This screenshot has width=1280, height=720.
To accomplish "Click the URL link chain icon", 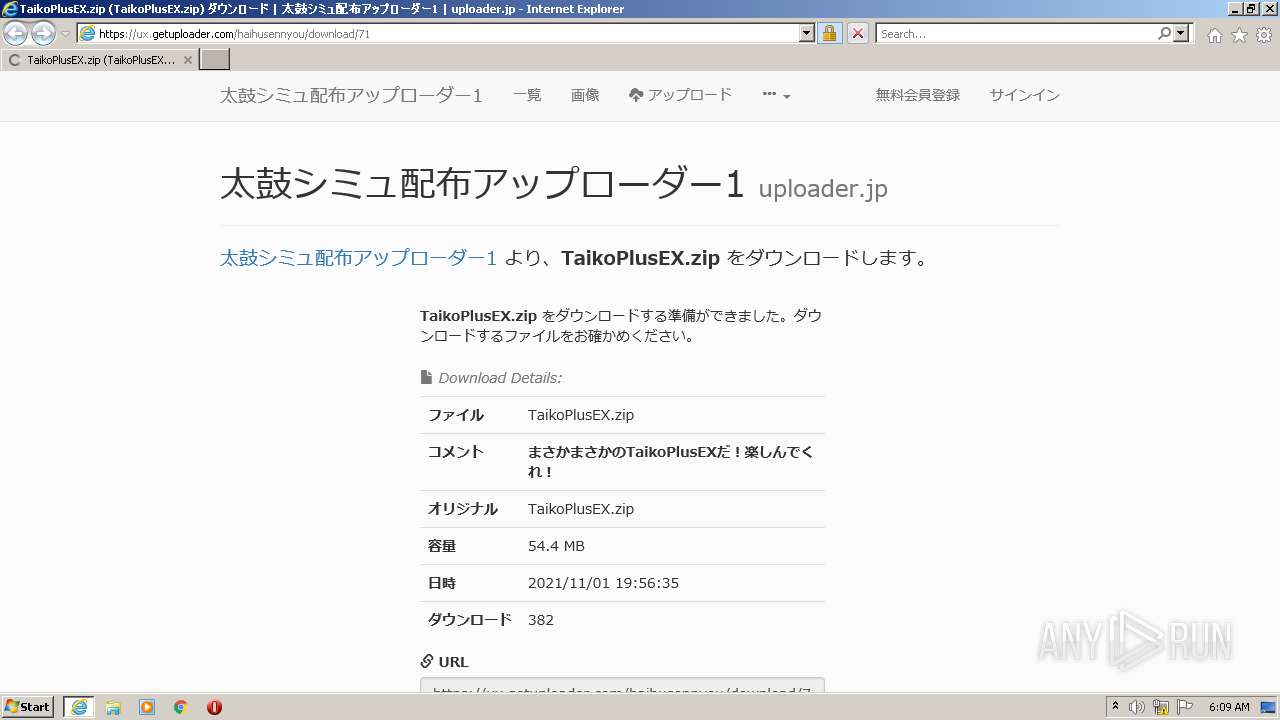I will pyautogui.click(x=427, y=662).
